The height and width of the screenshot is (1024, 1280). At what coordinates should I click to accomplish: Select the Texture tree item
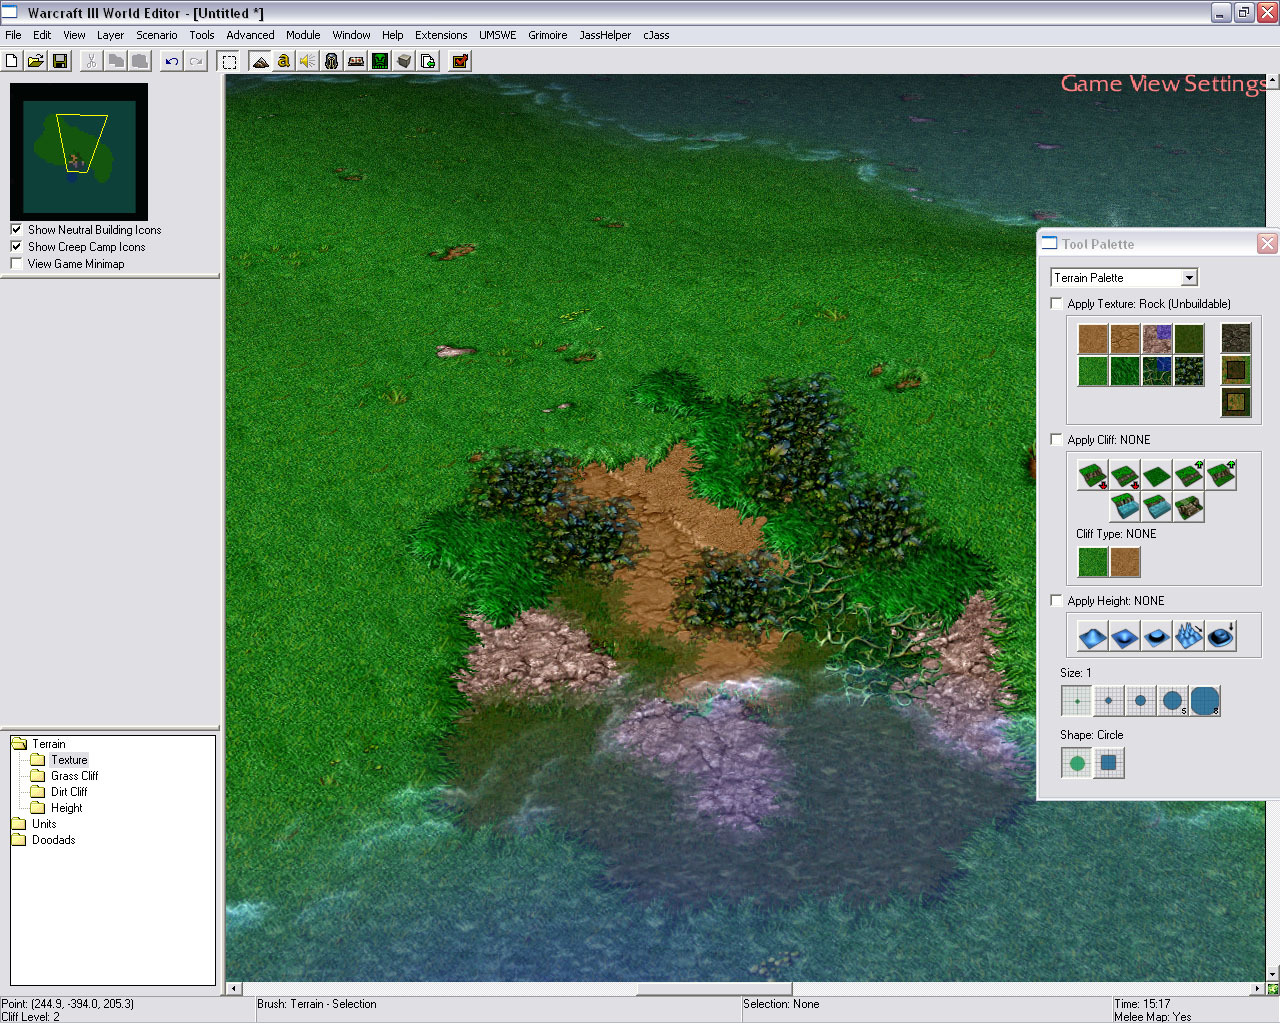(69, 760)
